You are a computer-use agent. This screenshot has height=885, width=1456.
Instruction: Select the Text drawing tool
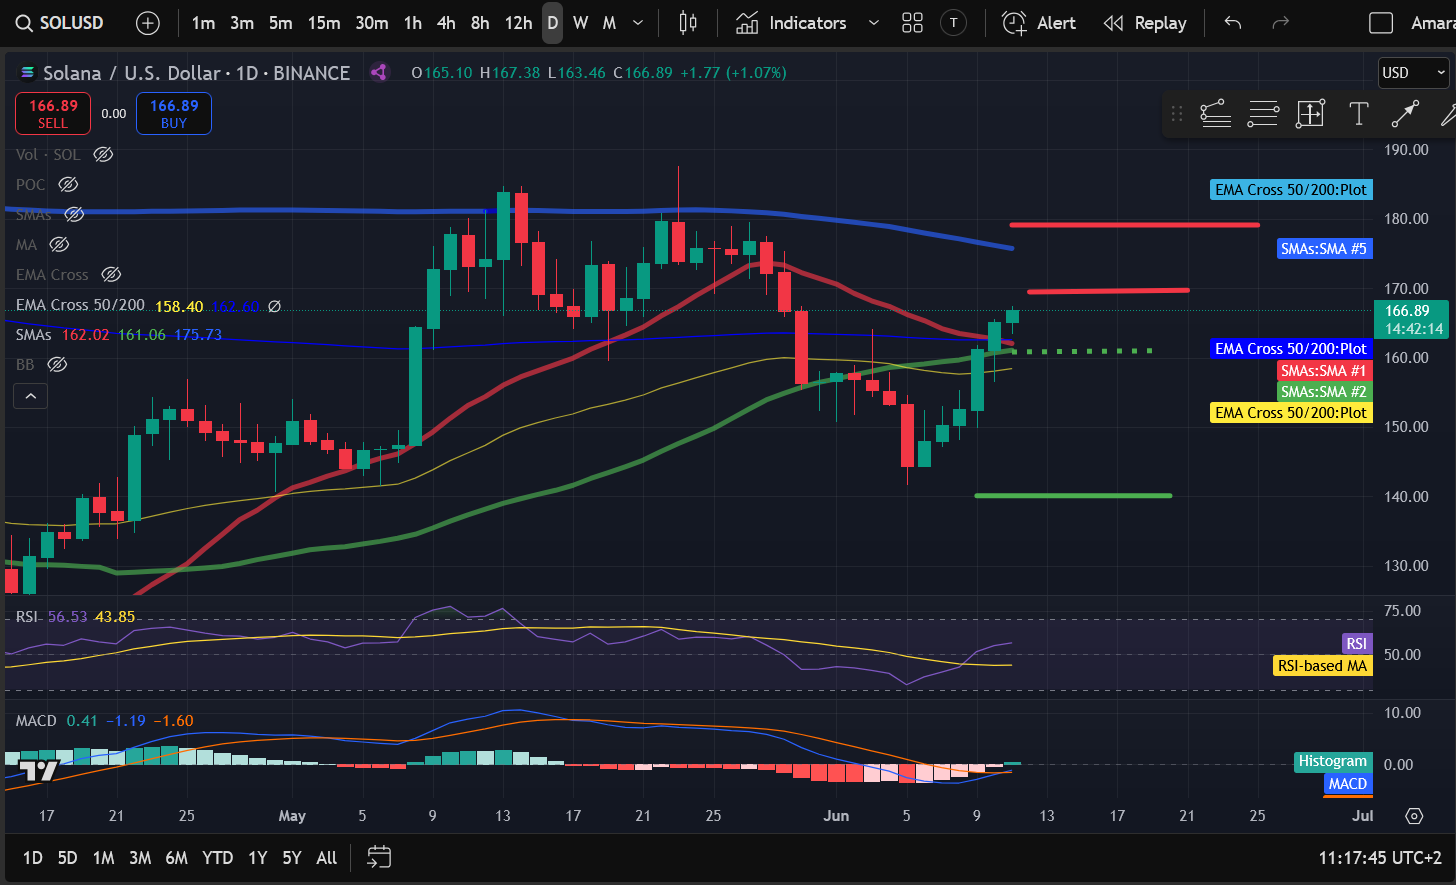pyautogui.click(x=1358, y=114)
